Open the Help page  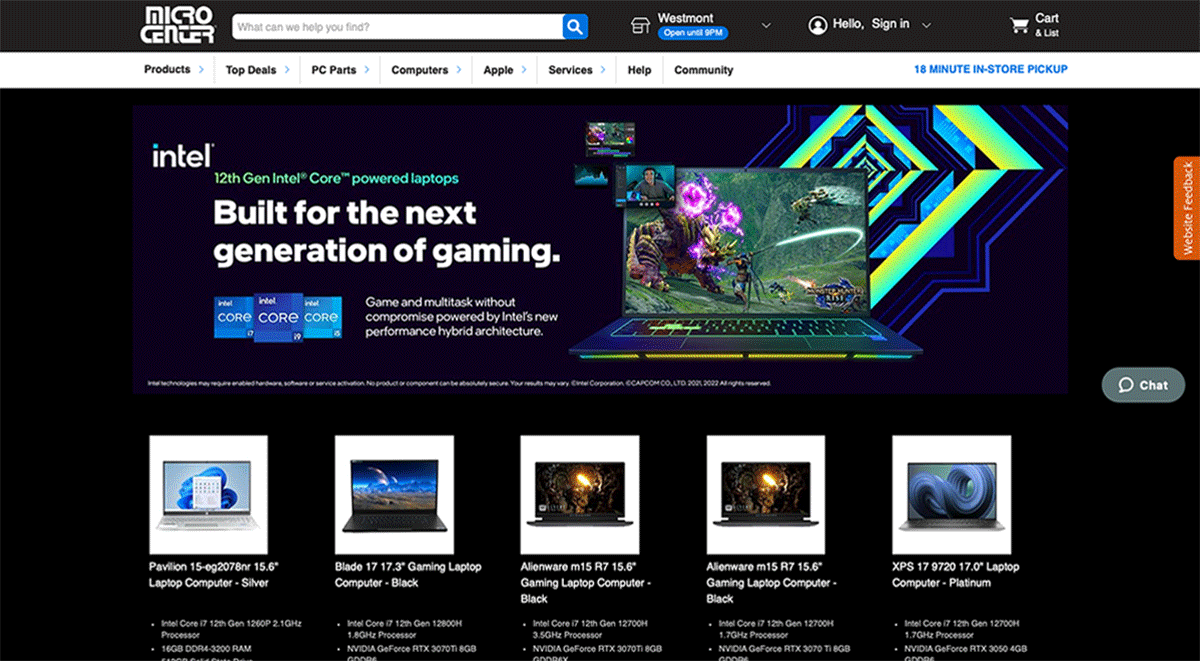point(640,70)
